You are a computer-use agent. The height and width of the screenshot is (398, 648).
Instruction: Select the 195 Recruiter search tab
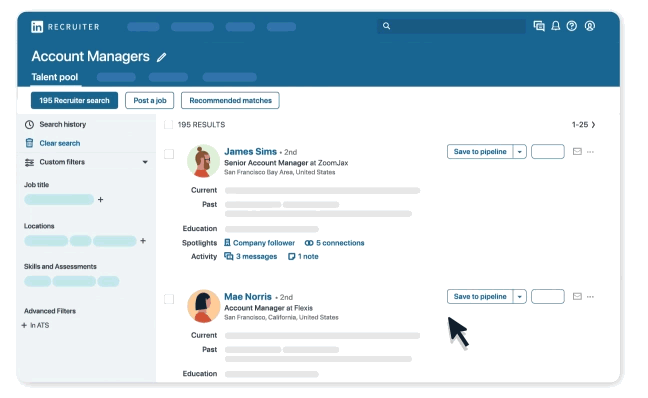(x=74, y=100)
